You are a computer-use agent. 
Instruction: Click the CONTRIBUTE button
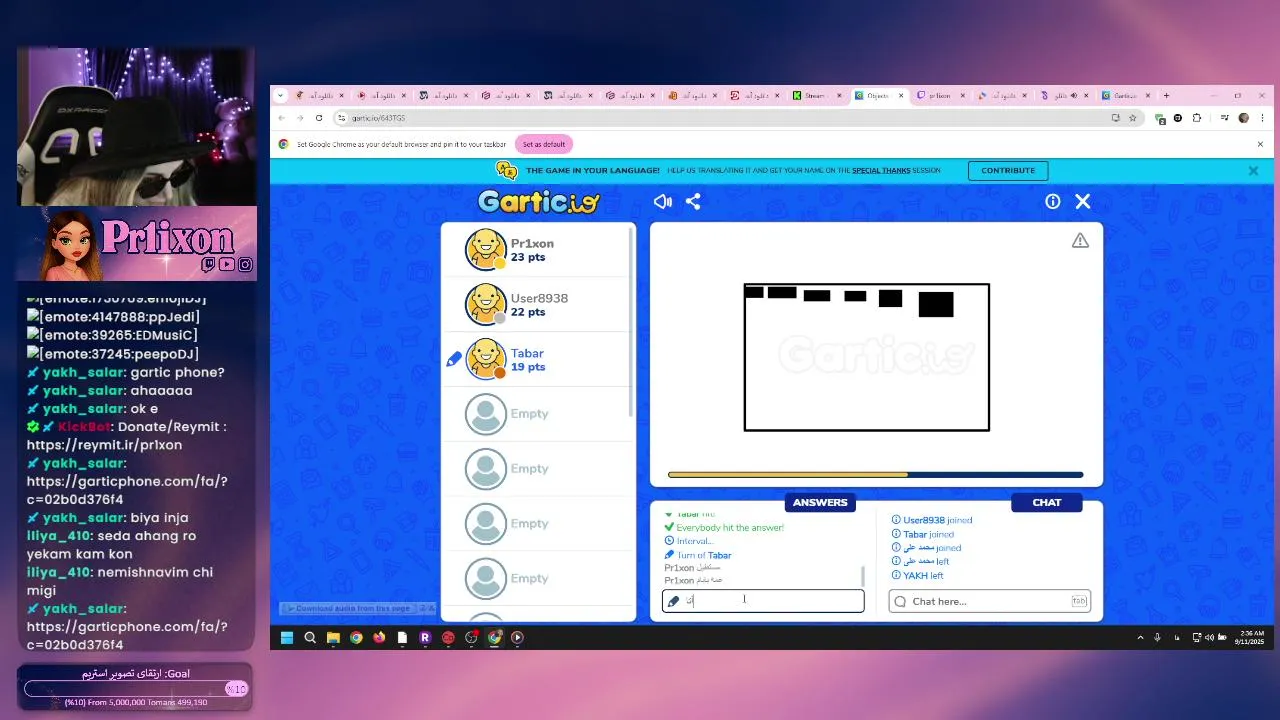tap(1008, 171)
